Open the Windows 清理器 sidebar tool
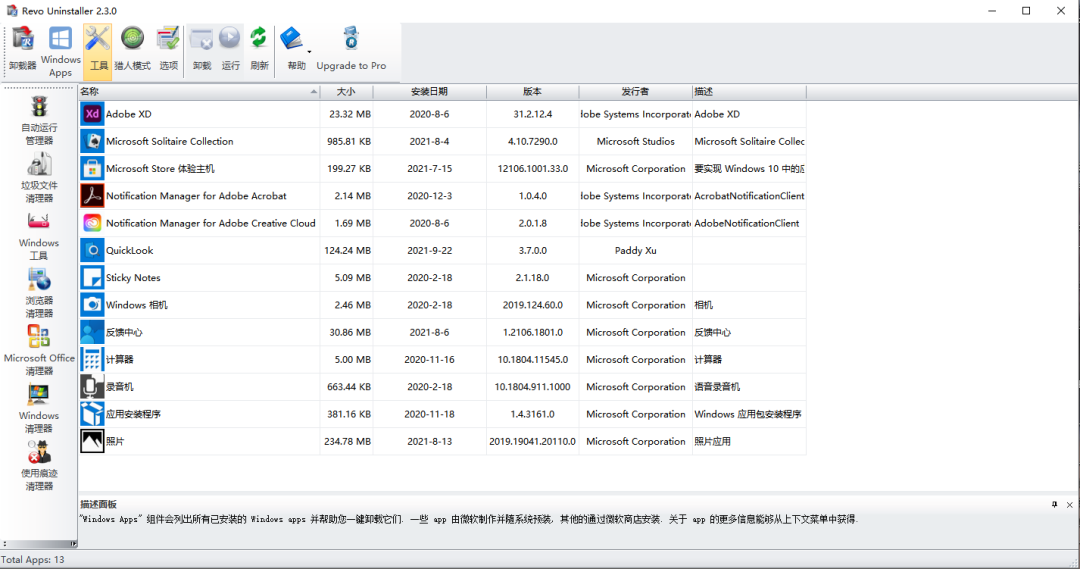 pos(39,408)
